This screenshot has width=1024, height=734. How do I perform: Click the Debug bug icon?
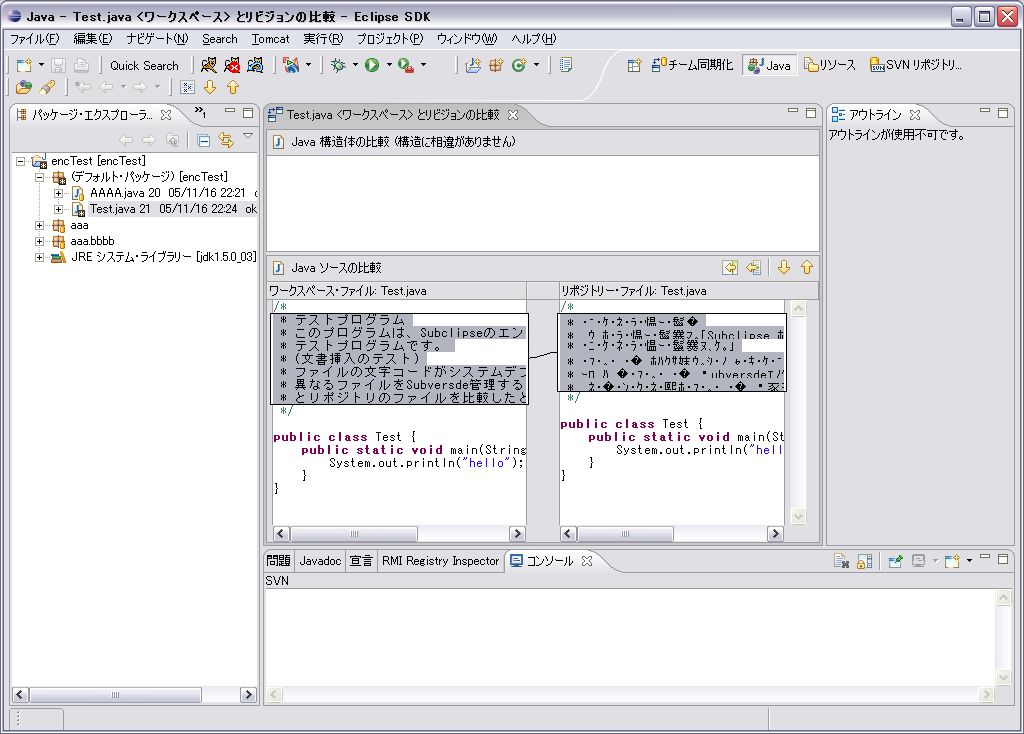tap(338, 65)
